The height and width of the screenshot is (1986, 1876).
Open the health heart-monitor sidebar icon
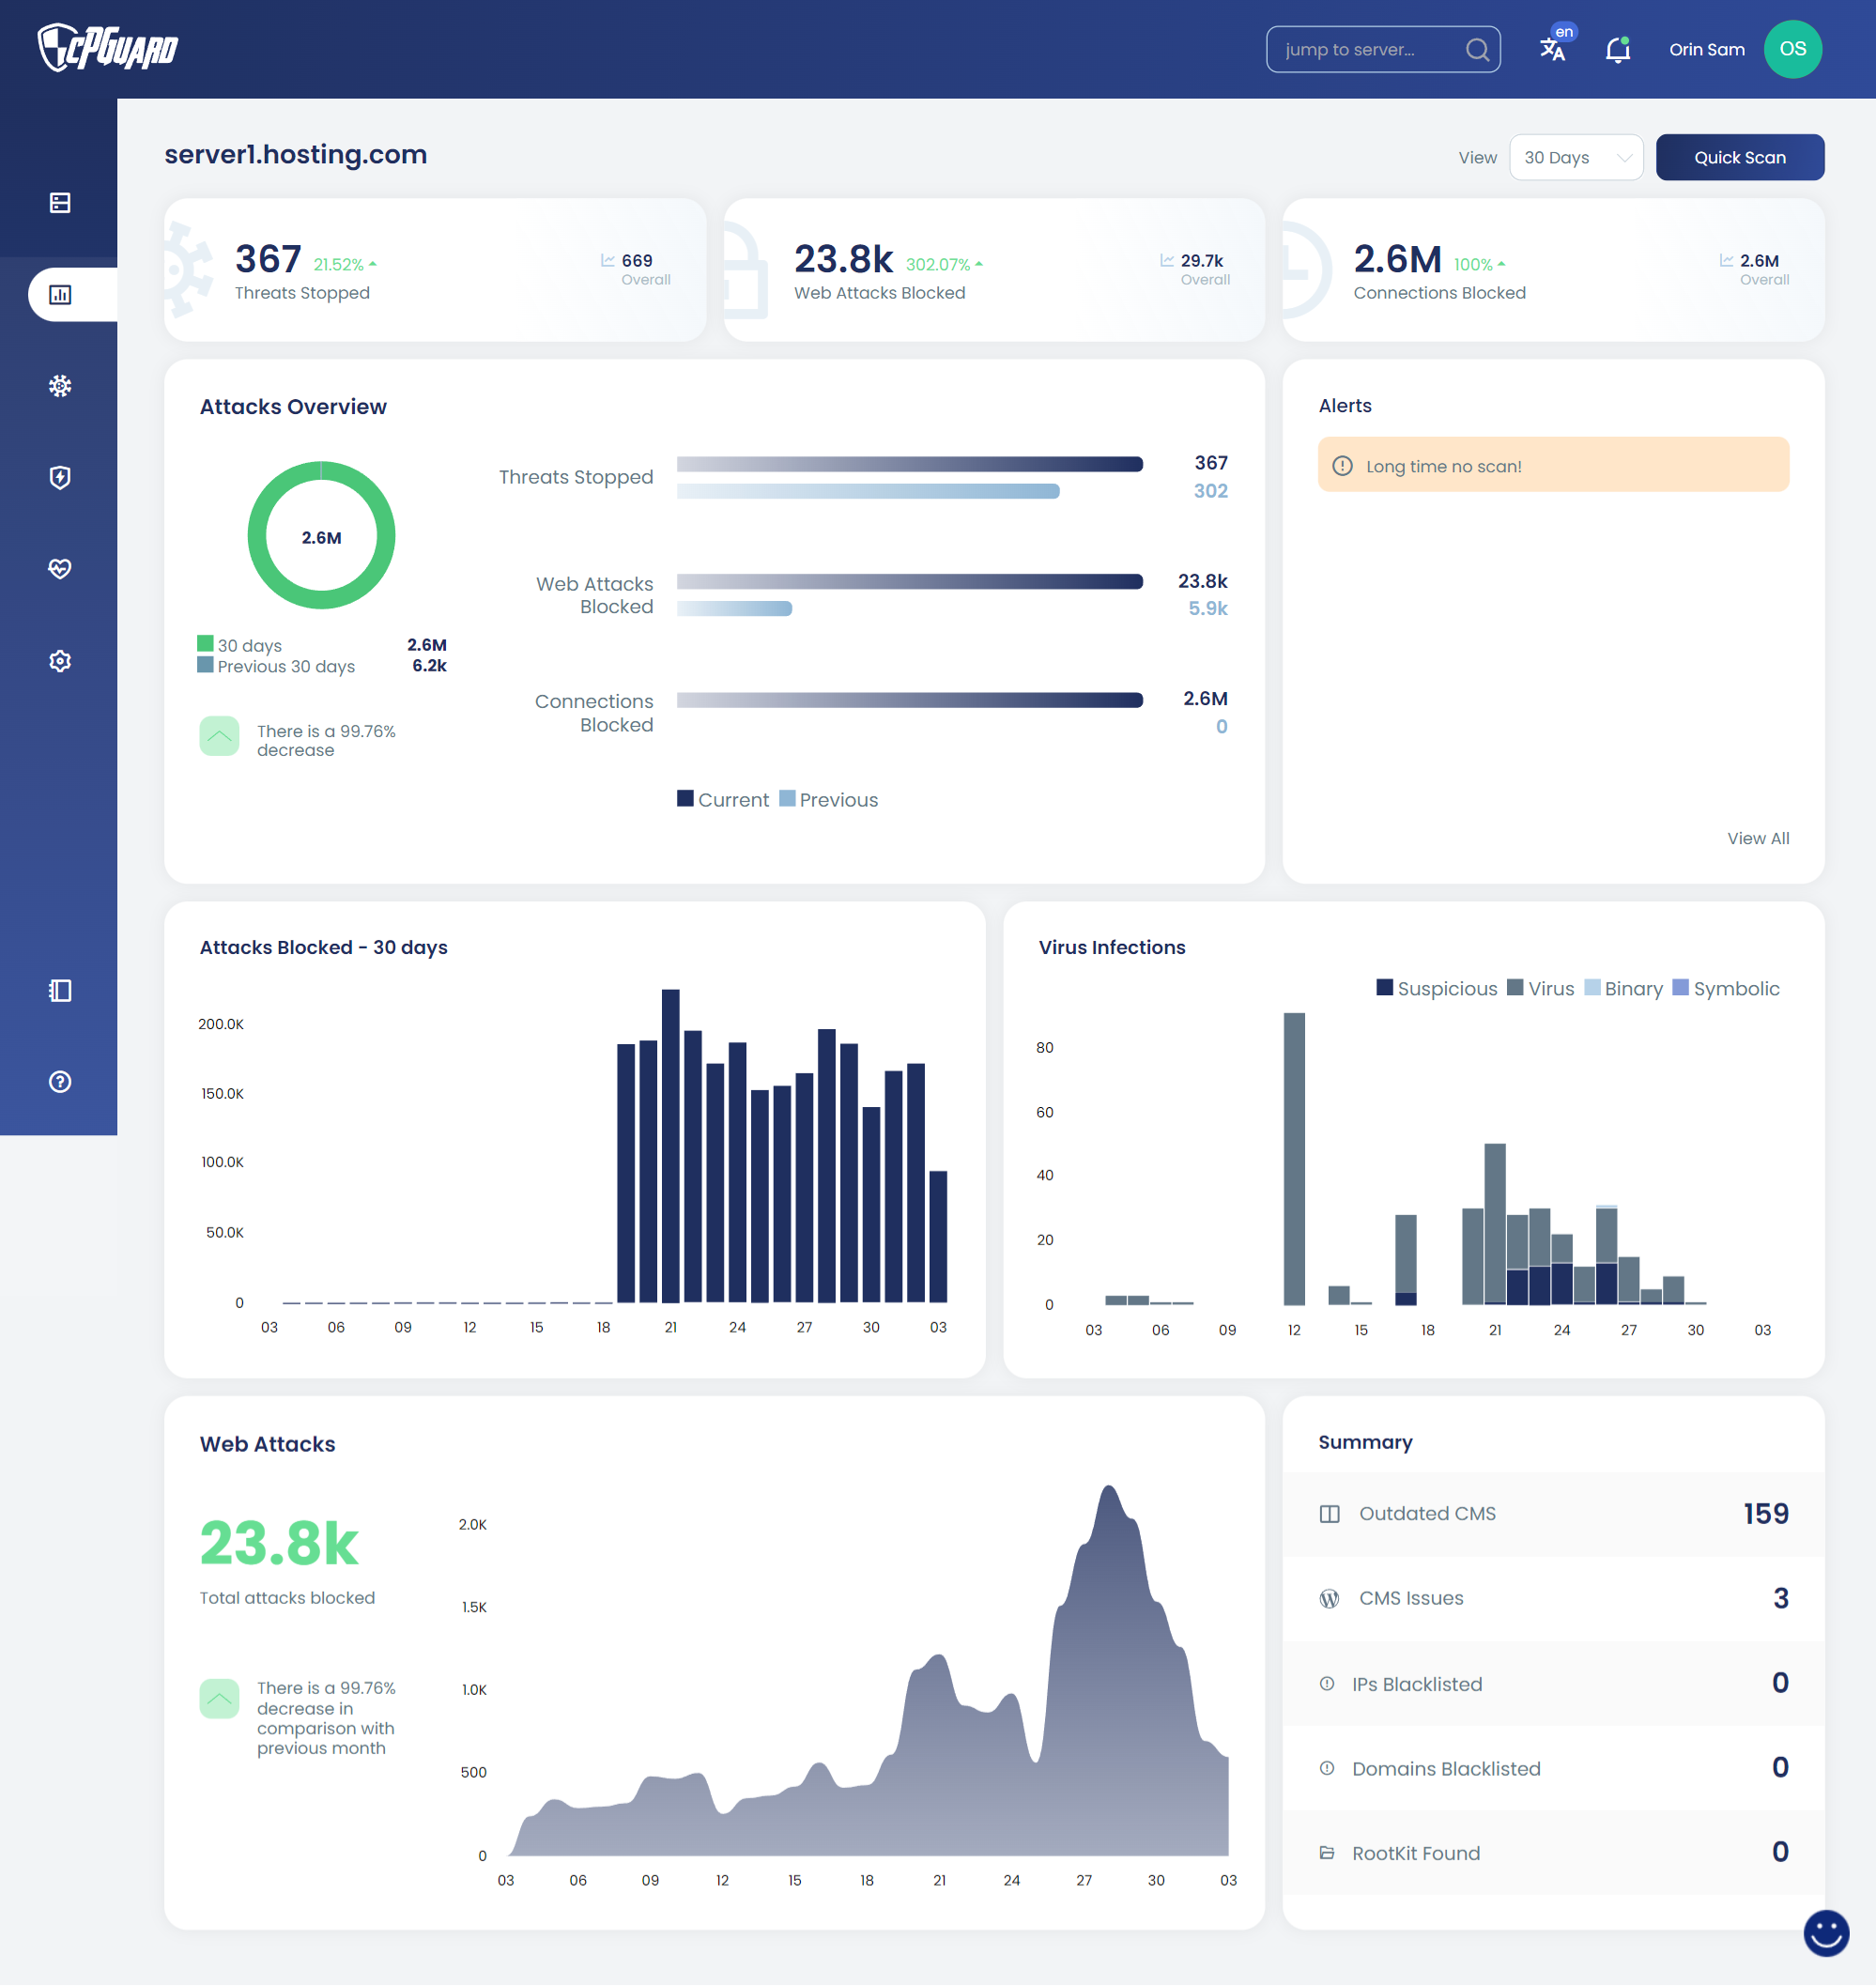pos(60,569)
